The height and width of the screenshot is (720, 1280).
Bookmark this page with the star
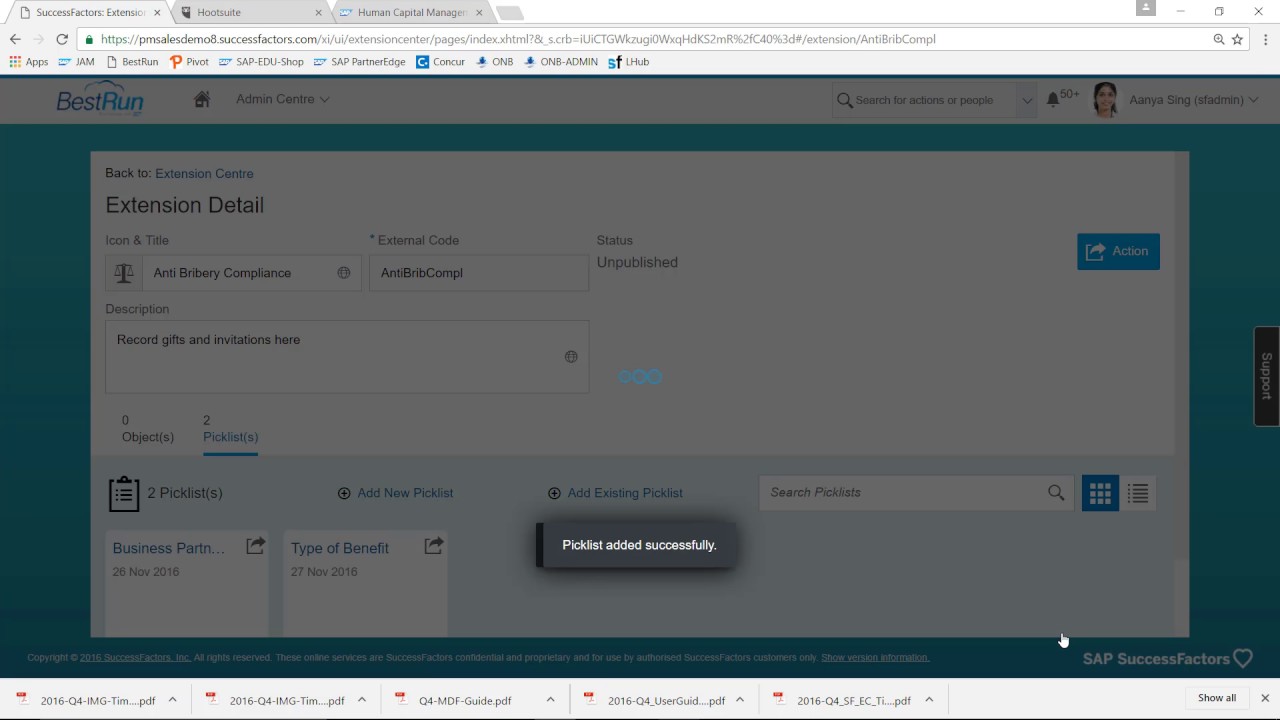pyautogui.click(x=1237, y=39)
